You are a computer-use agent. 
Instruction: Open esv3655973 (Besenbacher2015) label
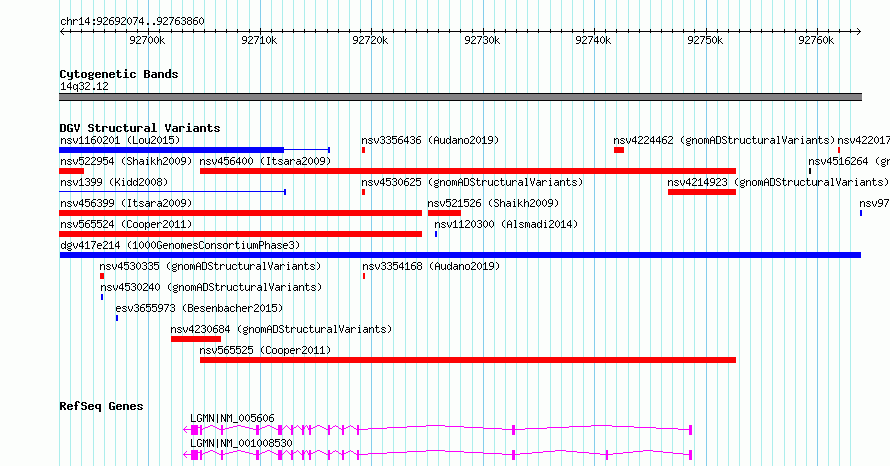[x=199, y=308]
